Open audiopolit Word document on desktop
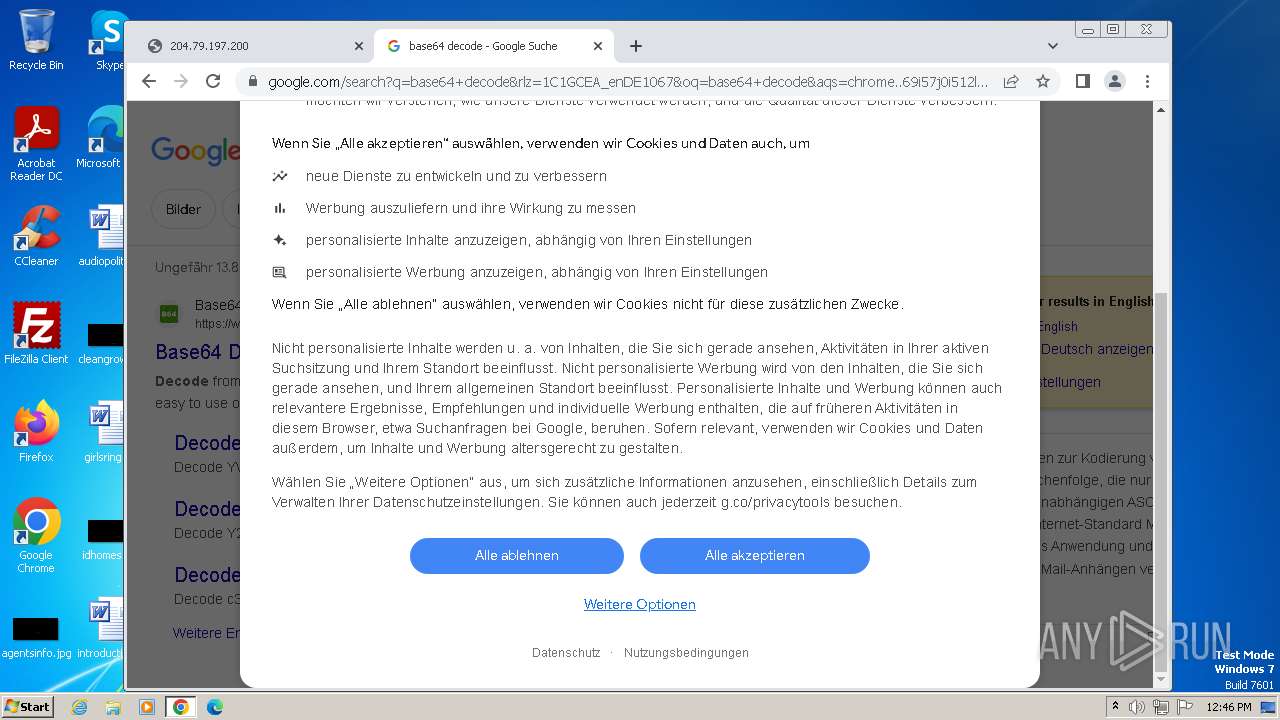1280x720 pixels. click(x=102, y=236)
